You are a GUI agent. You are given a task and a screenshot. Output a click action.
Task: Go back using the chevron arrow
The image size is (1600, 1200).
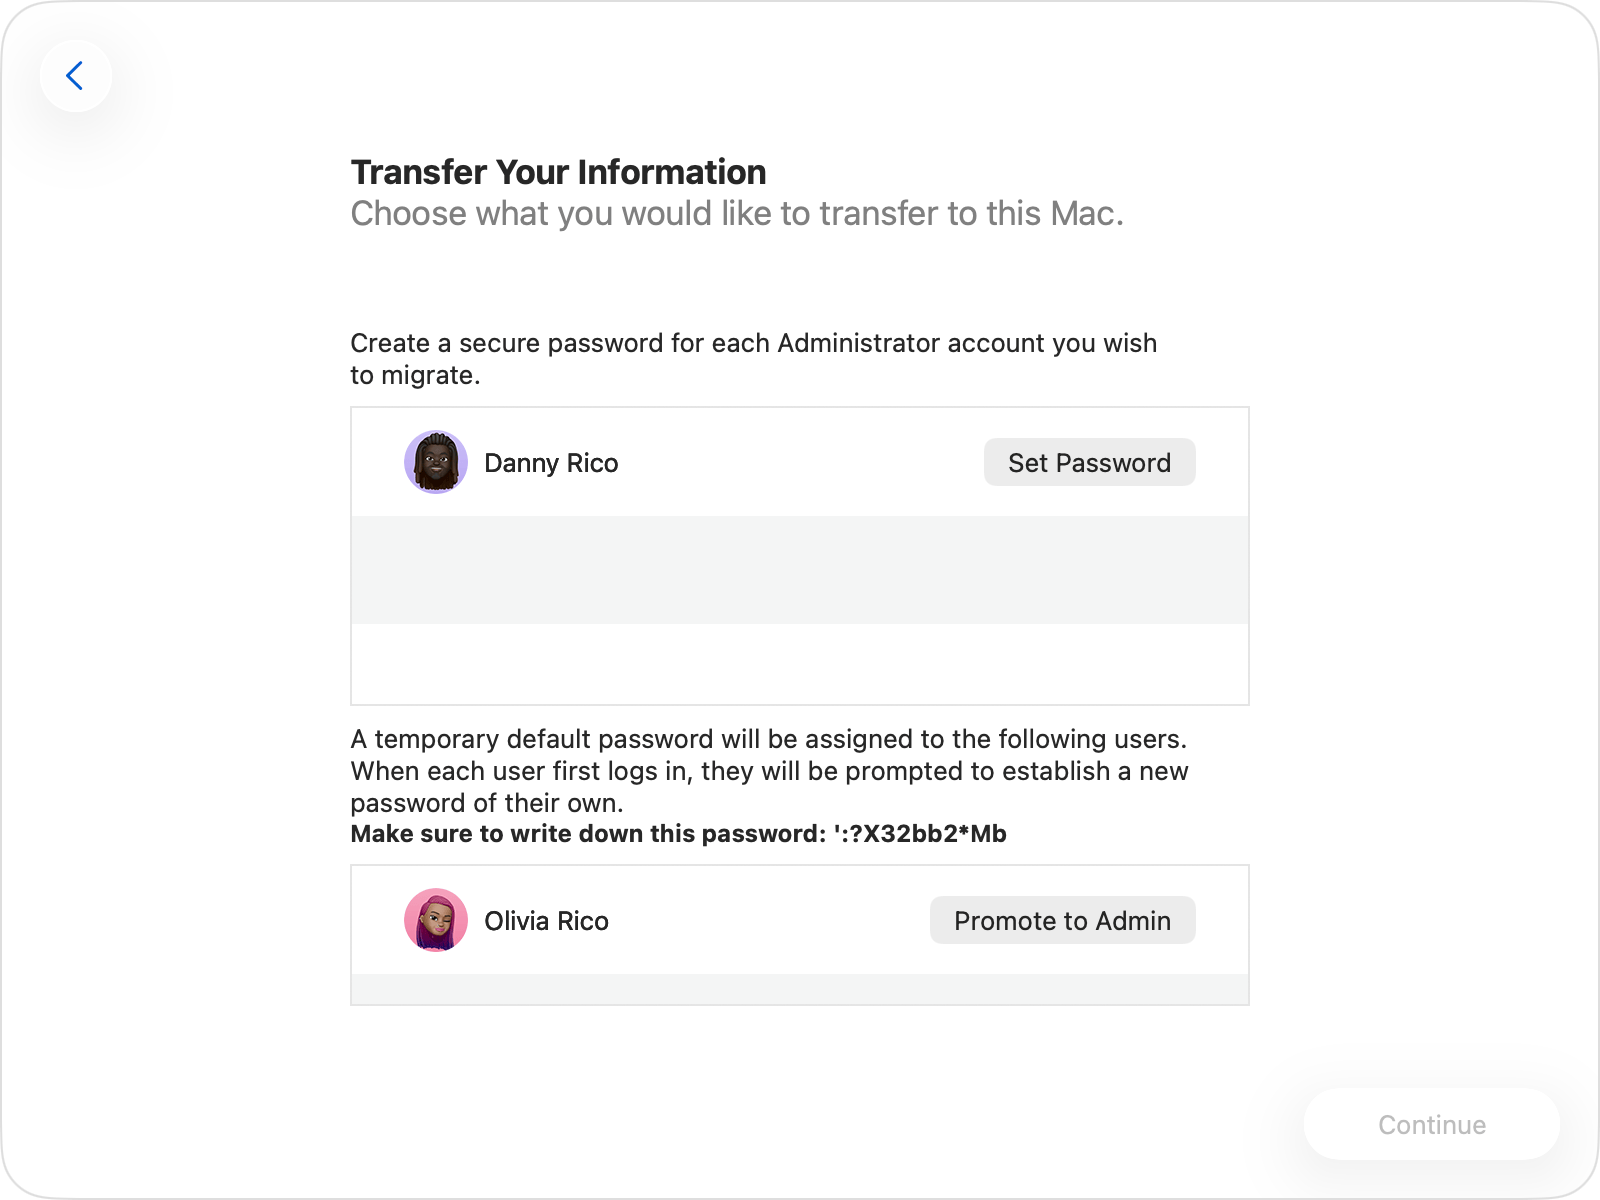75,76
